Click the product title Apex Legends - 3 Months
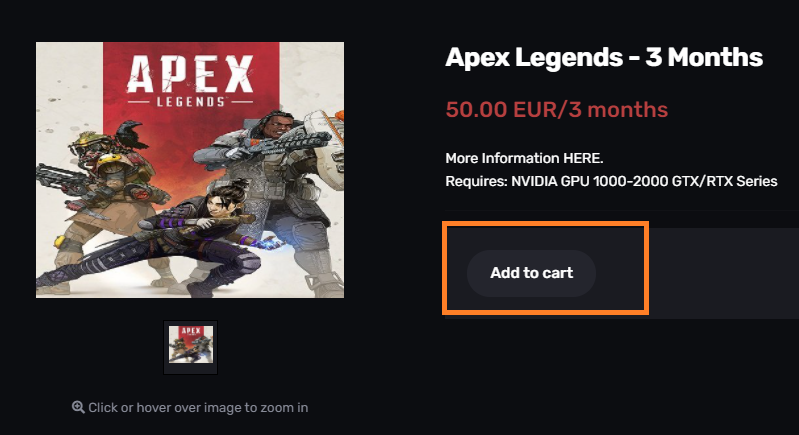This screenshot has height=435, width=799. 604,57
